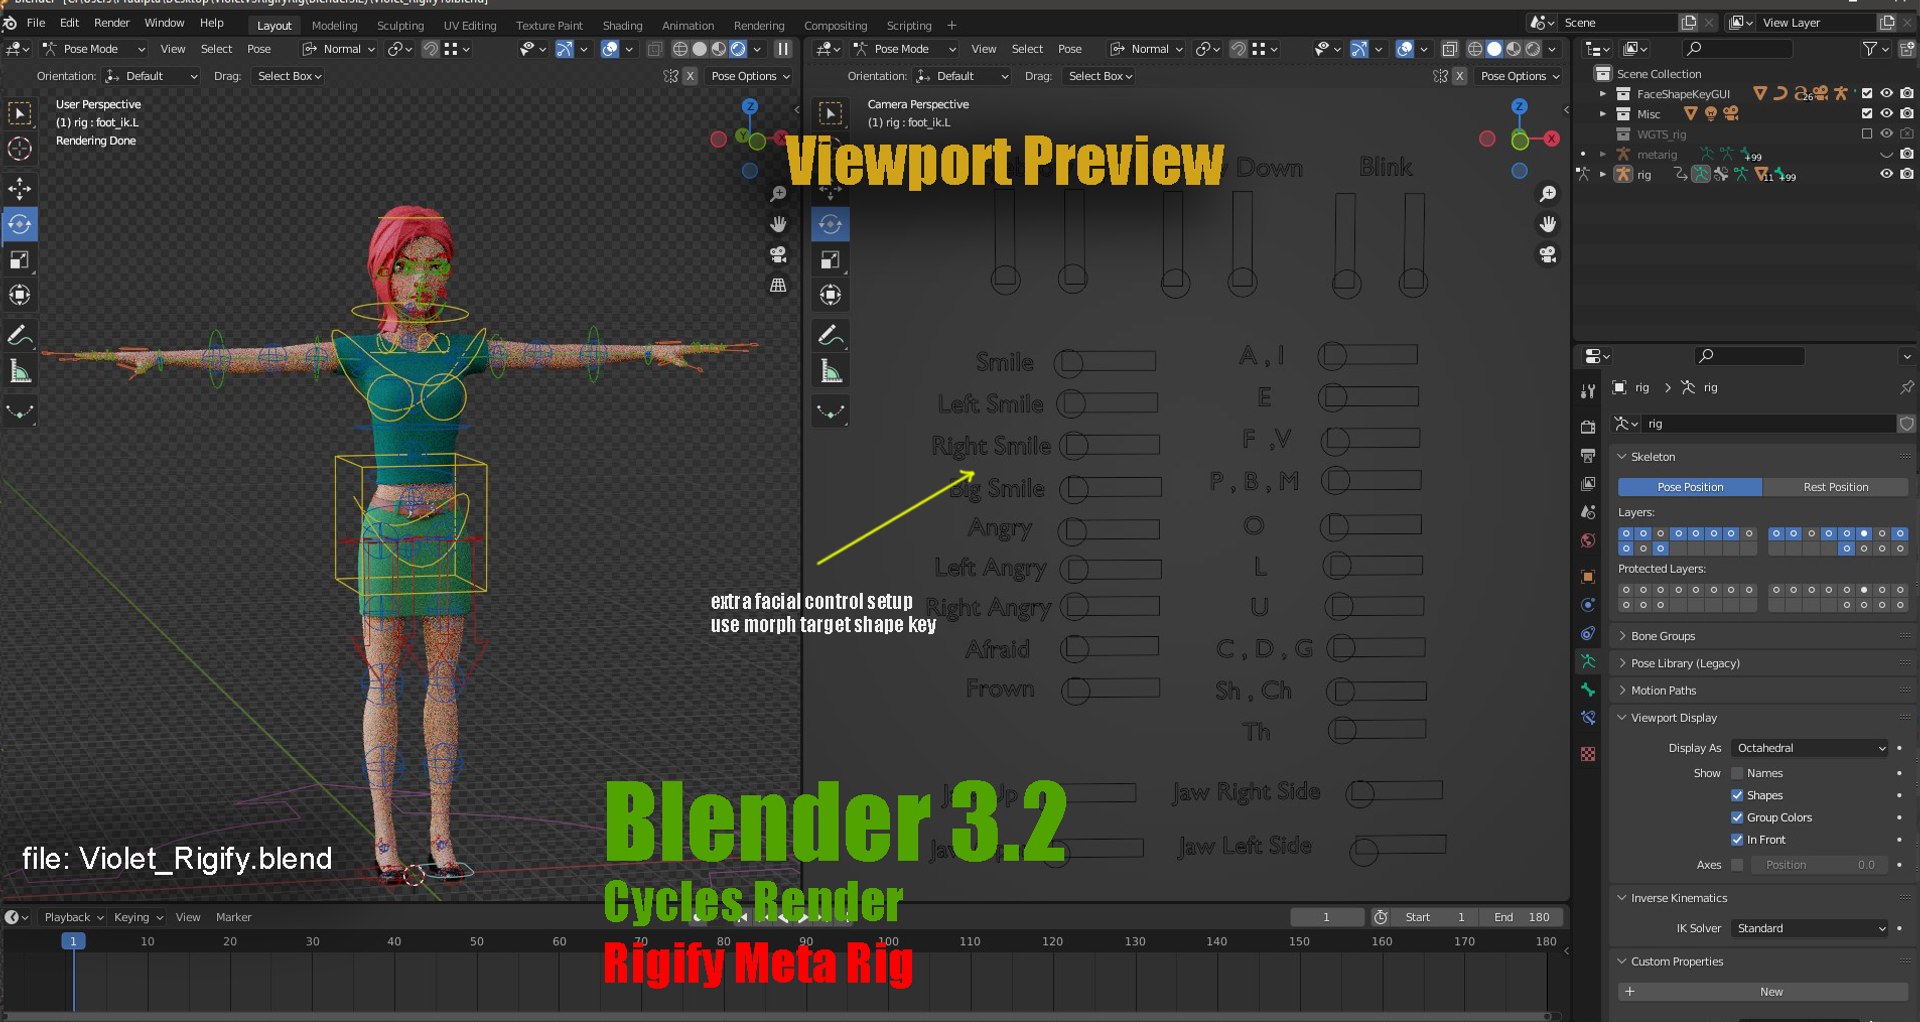1920x1022 pixels.
Task: Set the End frame field
Action: coord(1520,917)
